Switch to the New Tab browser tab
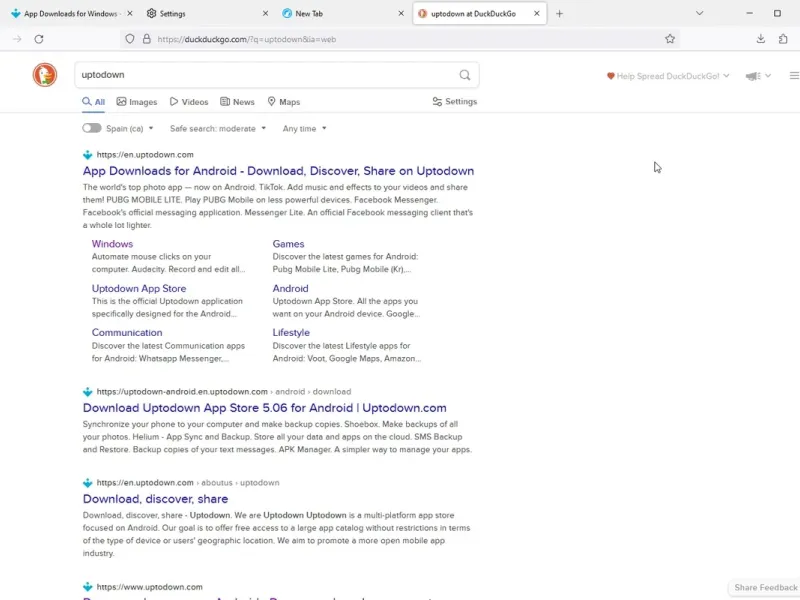 (342, 14)
